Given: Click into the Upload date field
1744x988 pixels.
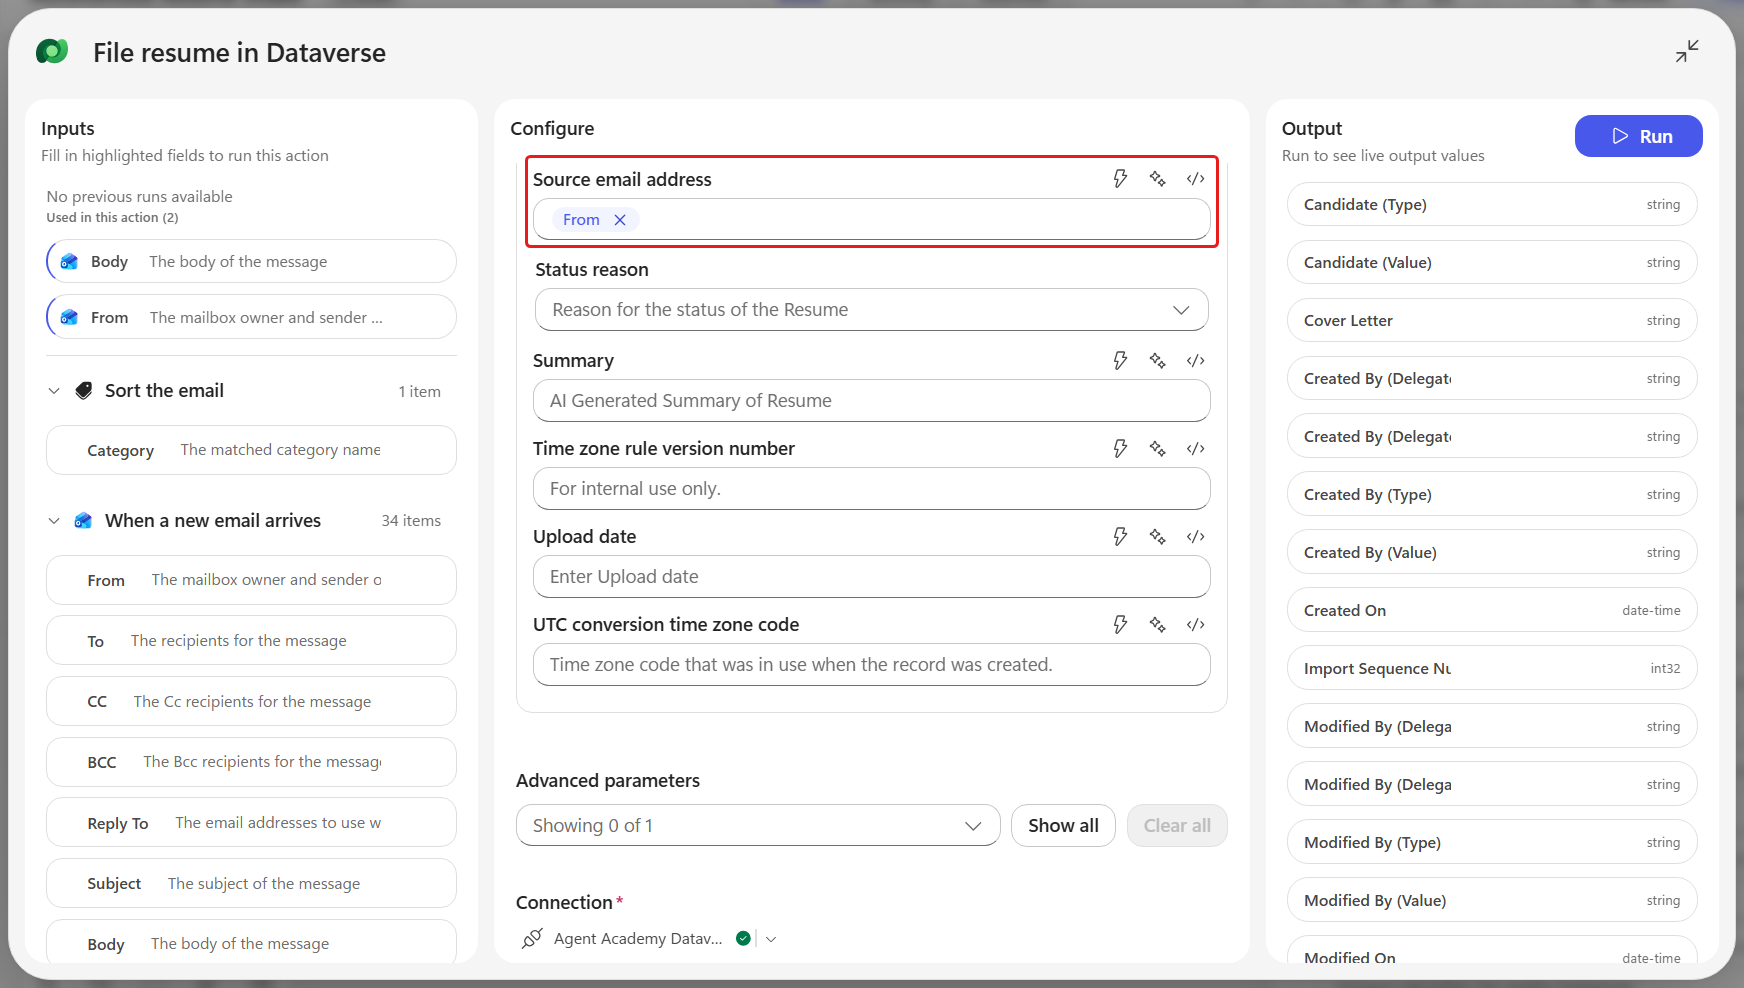Looking at the screenshot, I should point(872,577).
